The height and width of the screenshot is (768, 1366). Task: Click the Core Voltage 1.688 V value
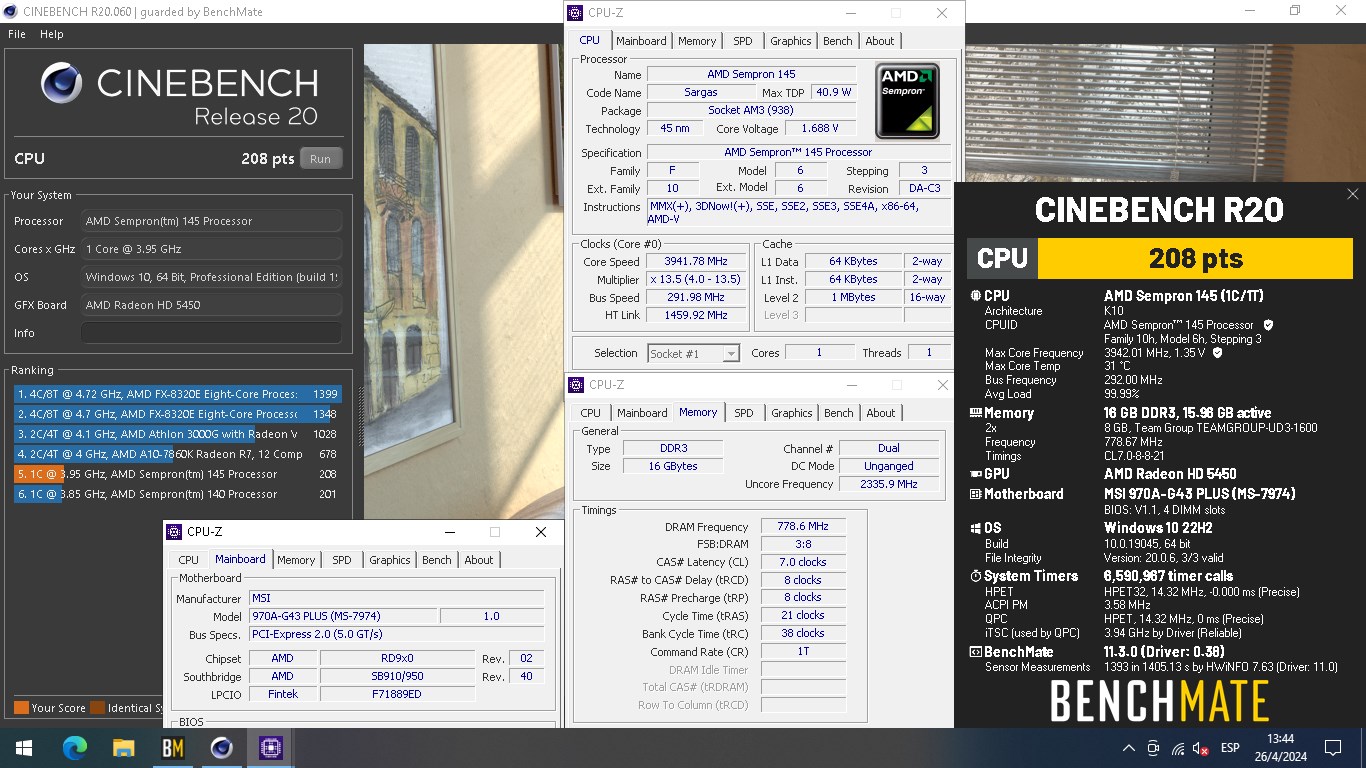click(820, 128)
